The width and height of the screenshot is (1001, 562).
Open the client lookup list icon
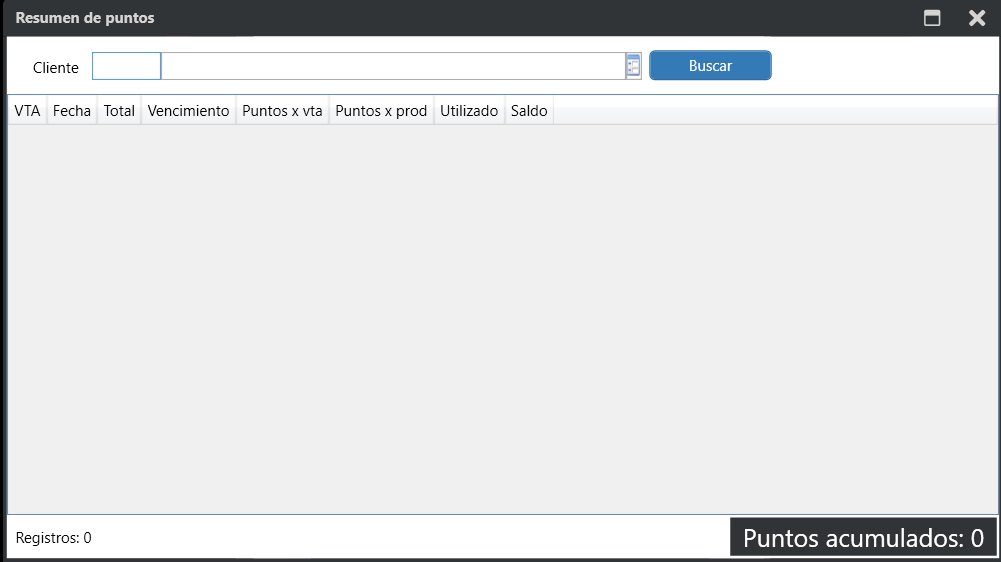[633, 67]
